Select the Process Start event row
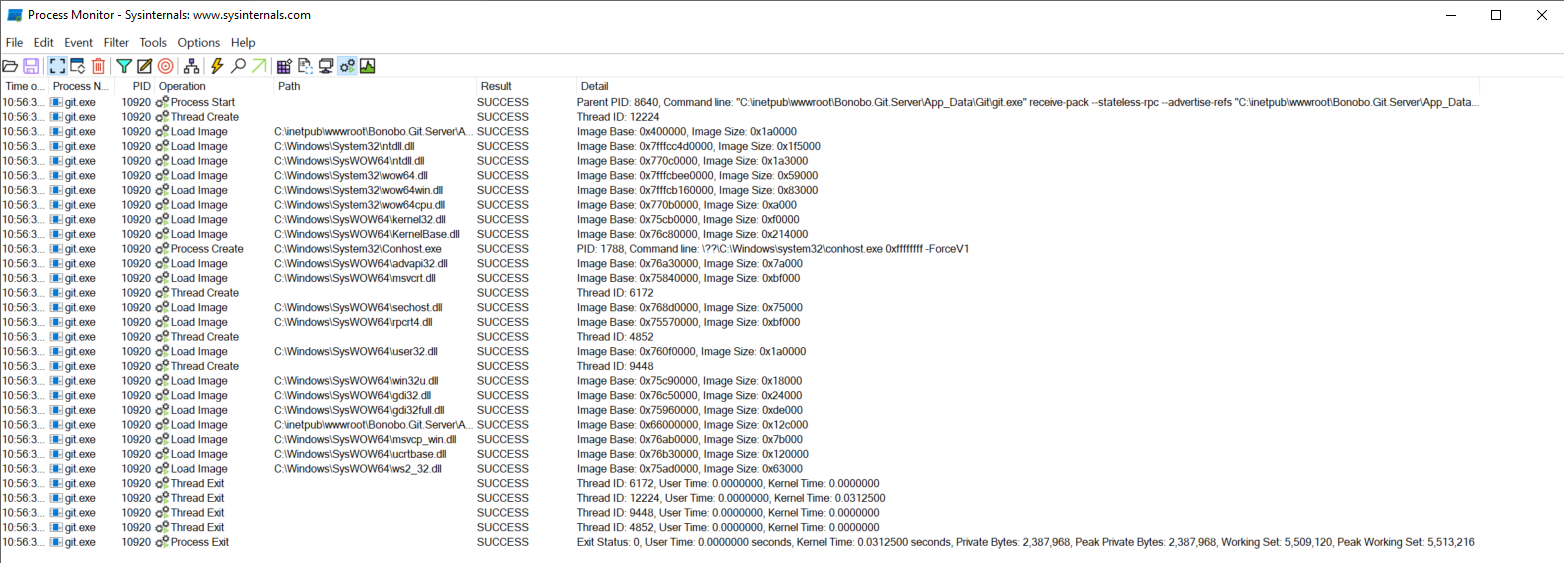1564x563 pixels. point(742,102)
